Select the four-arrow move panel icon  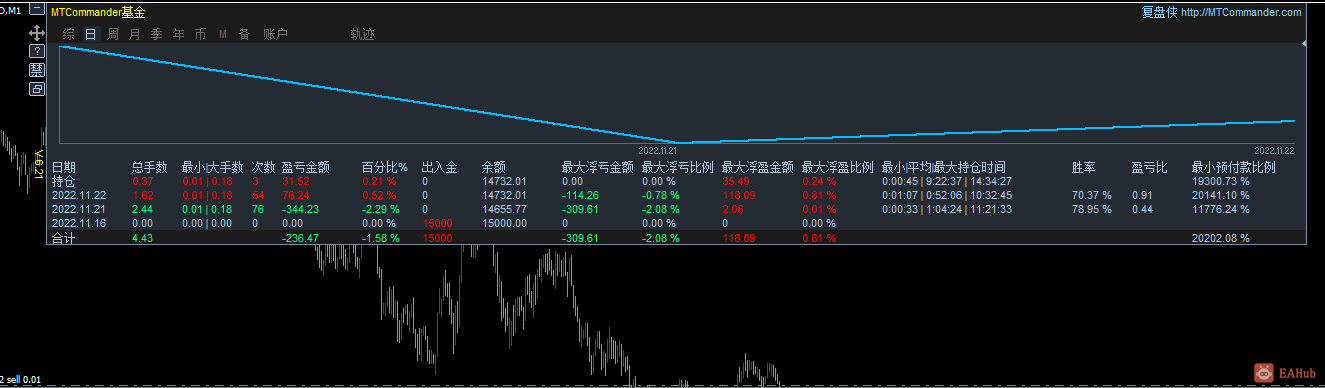(37, 32)
